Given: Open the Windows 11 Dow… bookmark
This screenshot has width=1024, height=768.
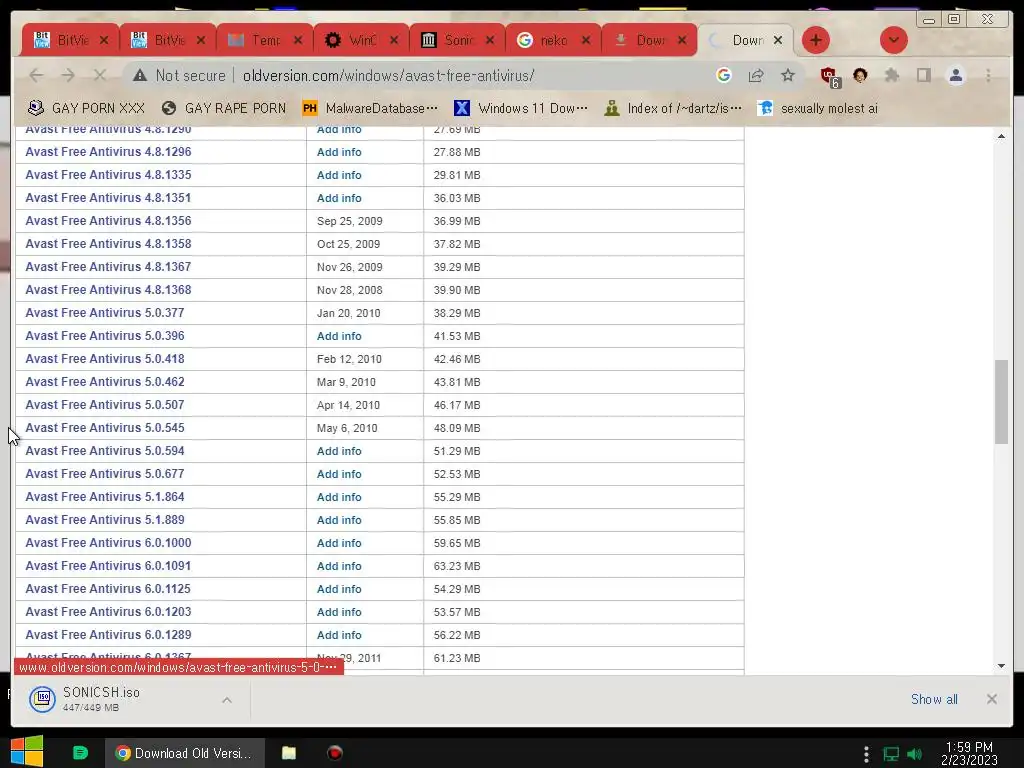Looking at the screenshot, I should point(521,108).
